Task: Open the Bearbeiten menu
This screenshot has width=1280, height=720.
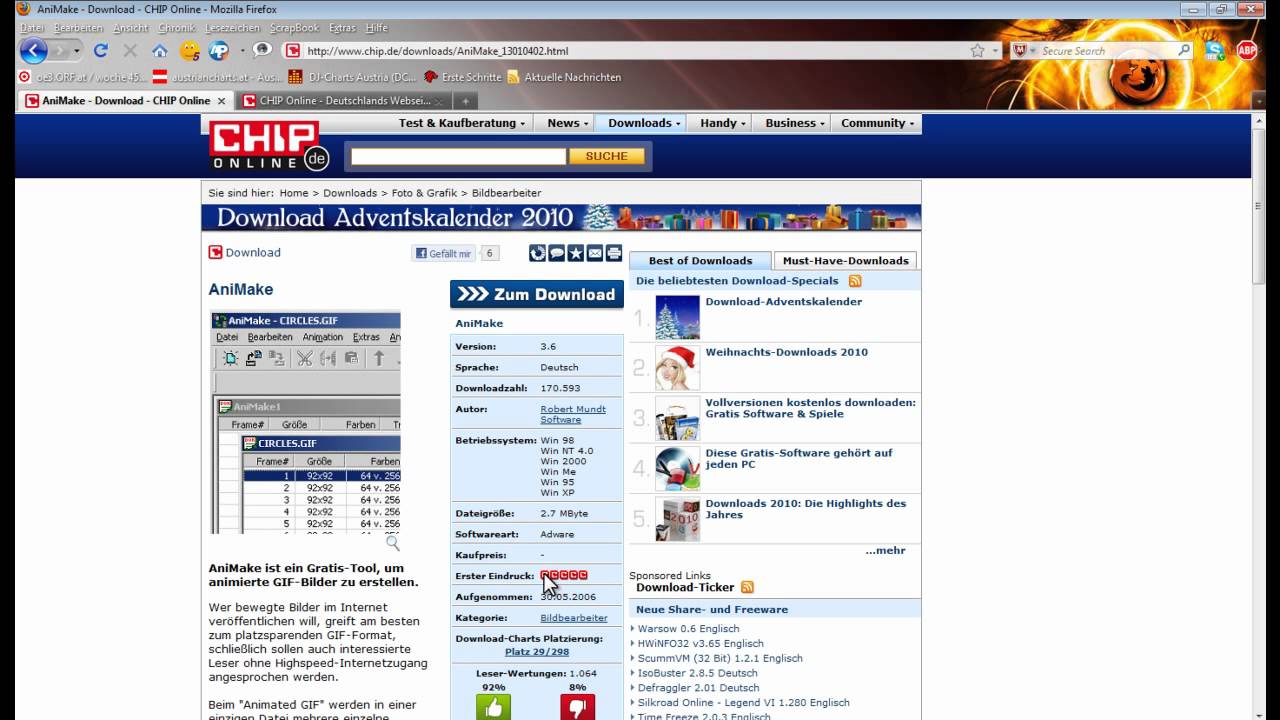Action: pyautogui.click(x=78, y=28)
